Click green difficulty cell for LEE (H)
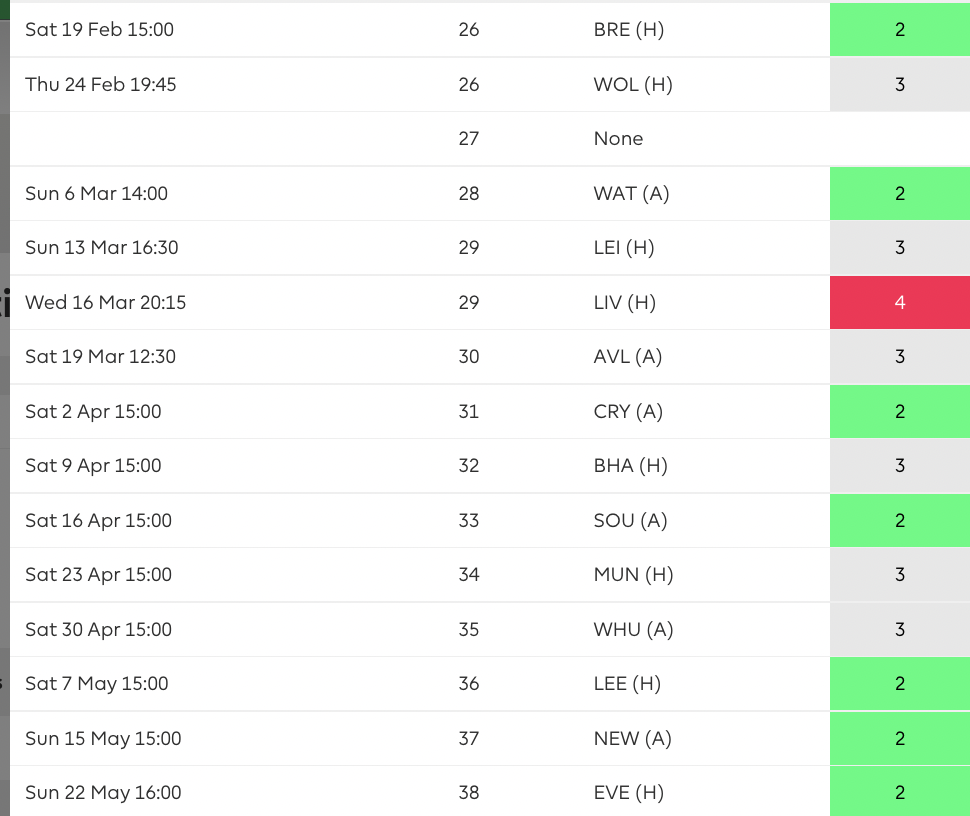Viewport: 970px width, 816px height. tap(899, 684)
